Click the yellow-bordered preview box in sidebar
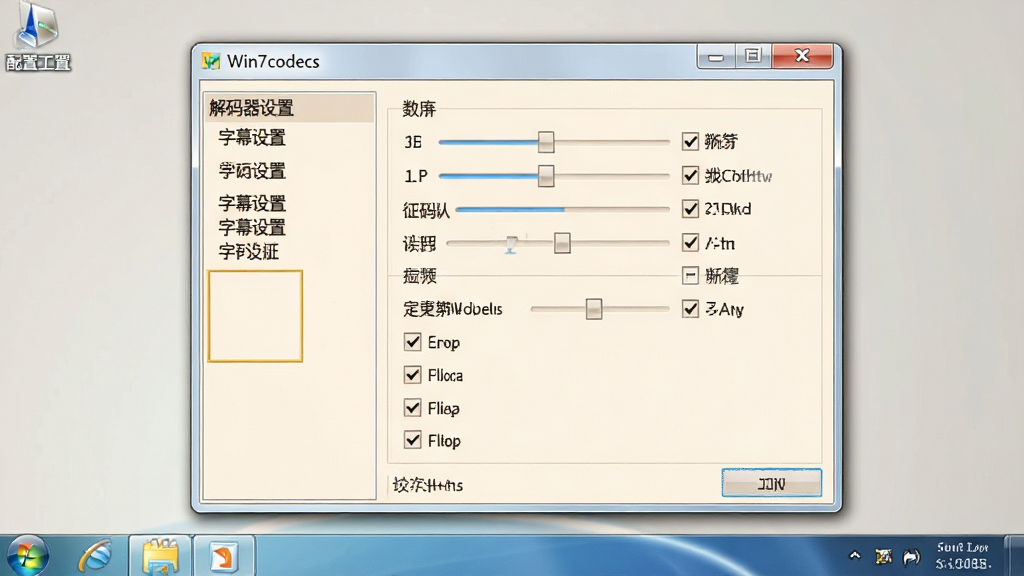This screenshot has width=1024, height=576. [255, 316]
